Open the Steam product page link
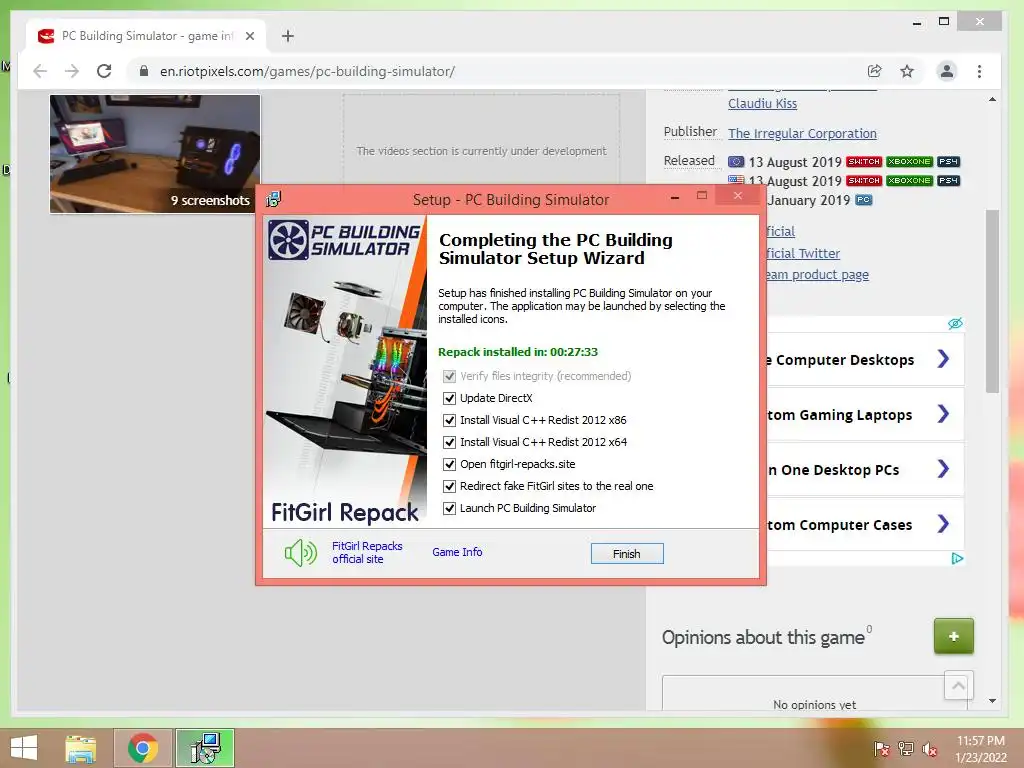The width and height of the screenshot is (1024, 768). click(817, 275)
